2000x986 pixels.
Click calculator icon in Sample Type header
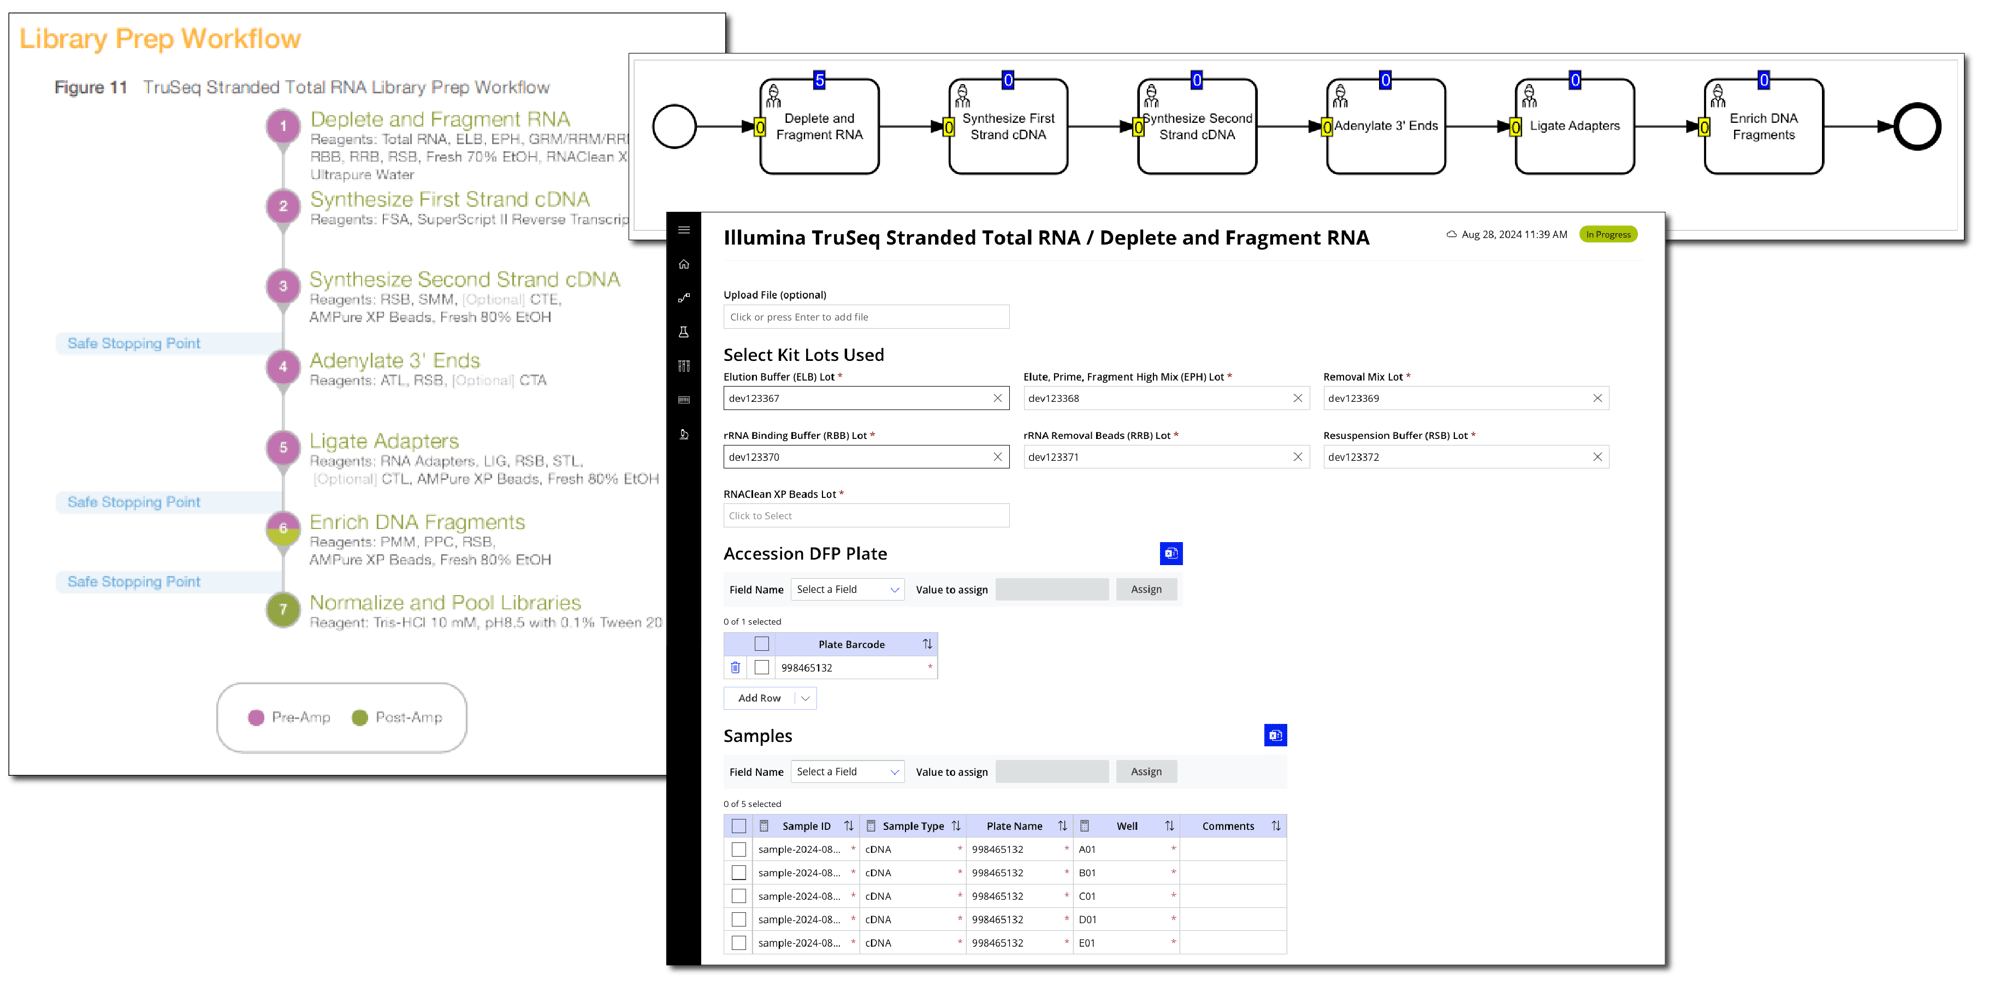[x=871, y=826]
